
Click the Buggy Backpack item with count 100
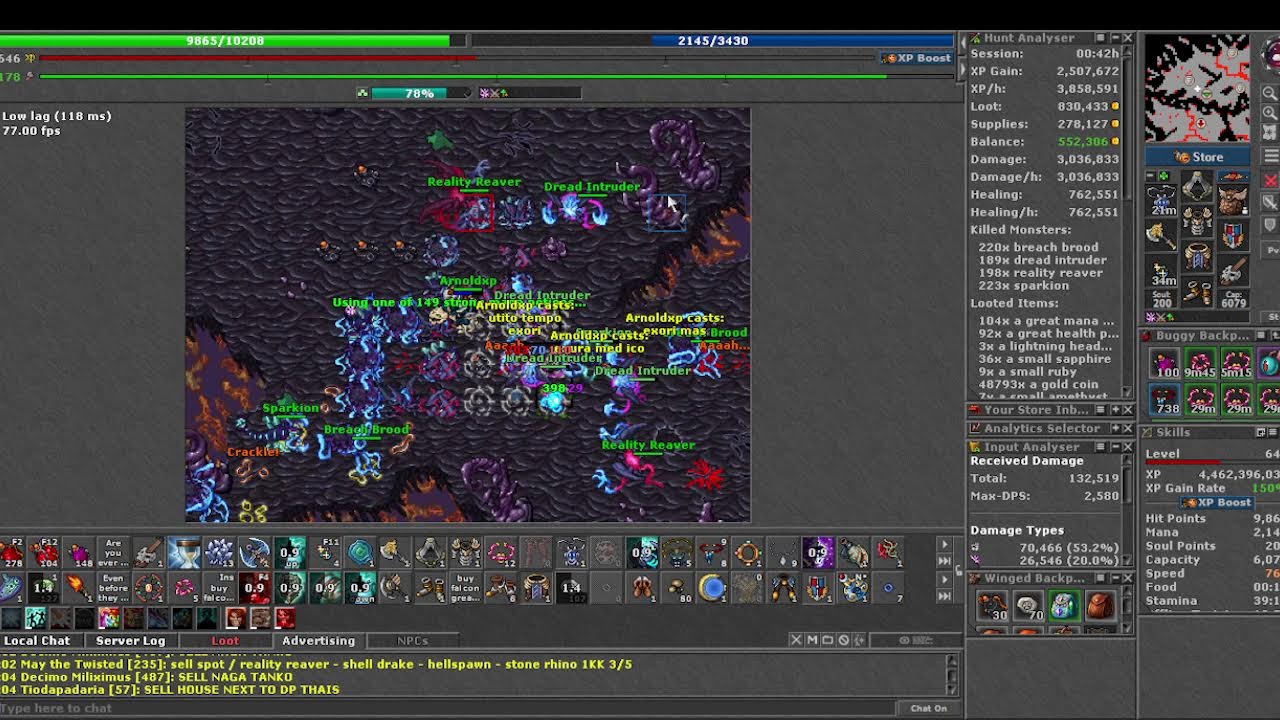coord(1164,362)
